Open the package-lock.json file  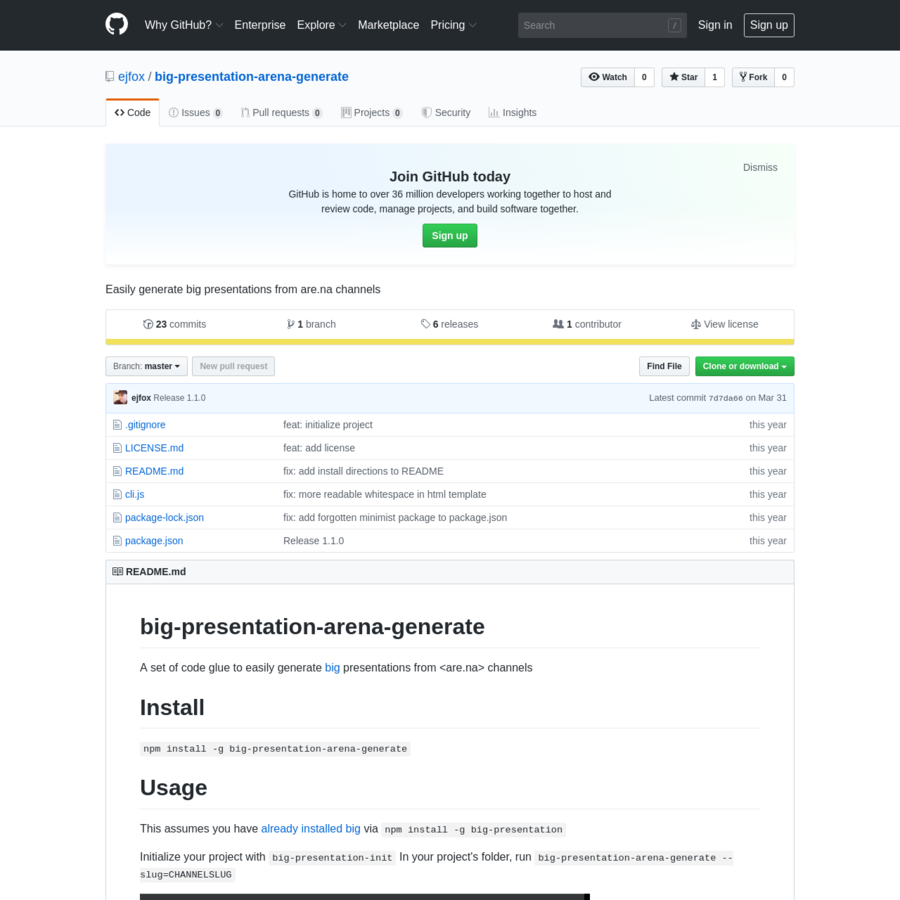click(164, 518)
